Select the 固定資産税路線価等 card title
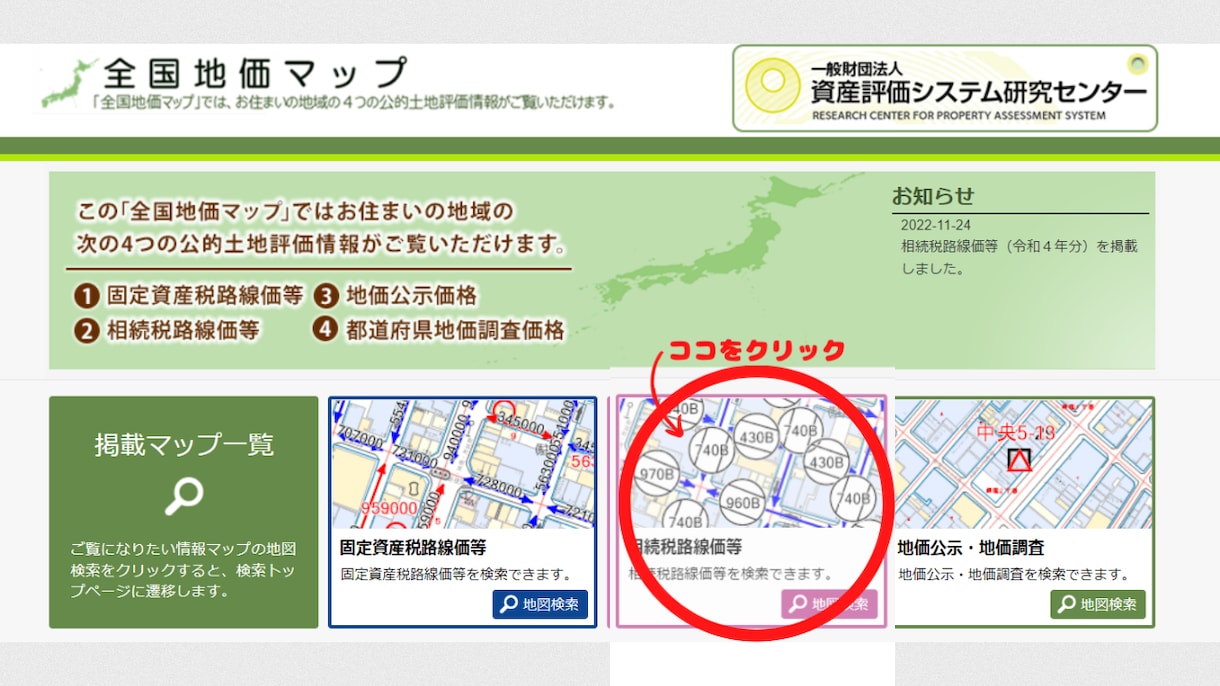Screen dimensions: 1220x686 413,547
